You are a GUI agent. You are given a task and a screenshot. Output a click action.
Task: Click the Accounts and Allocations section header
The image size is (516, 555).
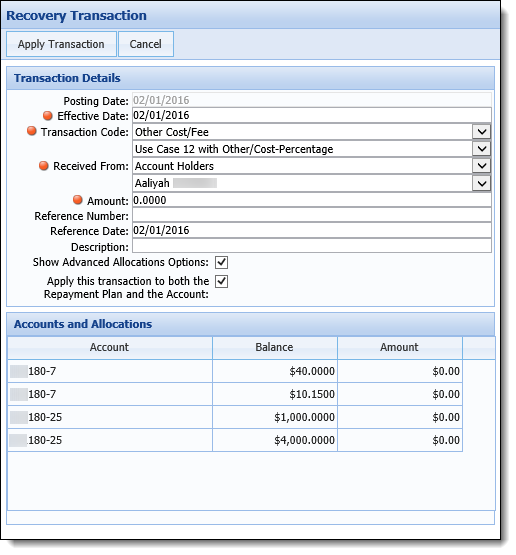coord(251,324)
